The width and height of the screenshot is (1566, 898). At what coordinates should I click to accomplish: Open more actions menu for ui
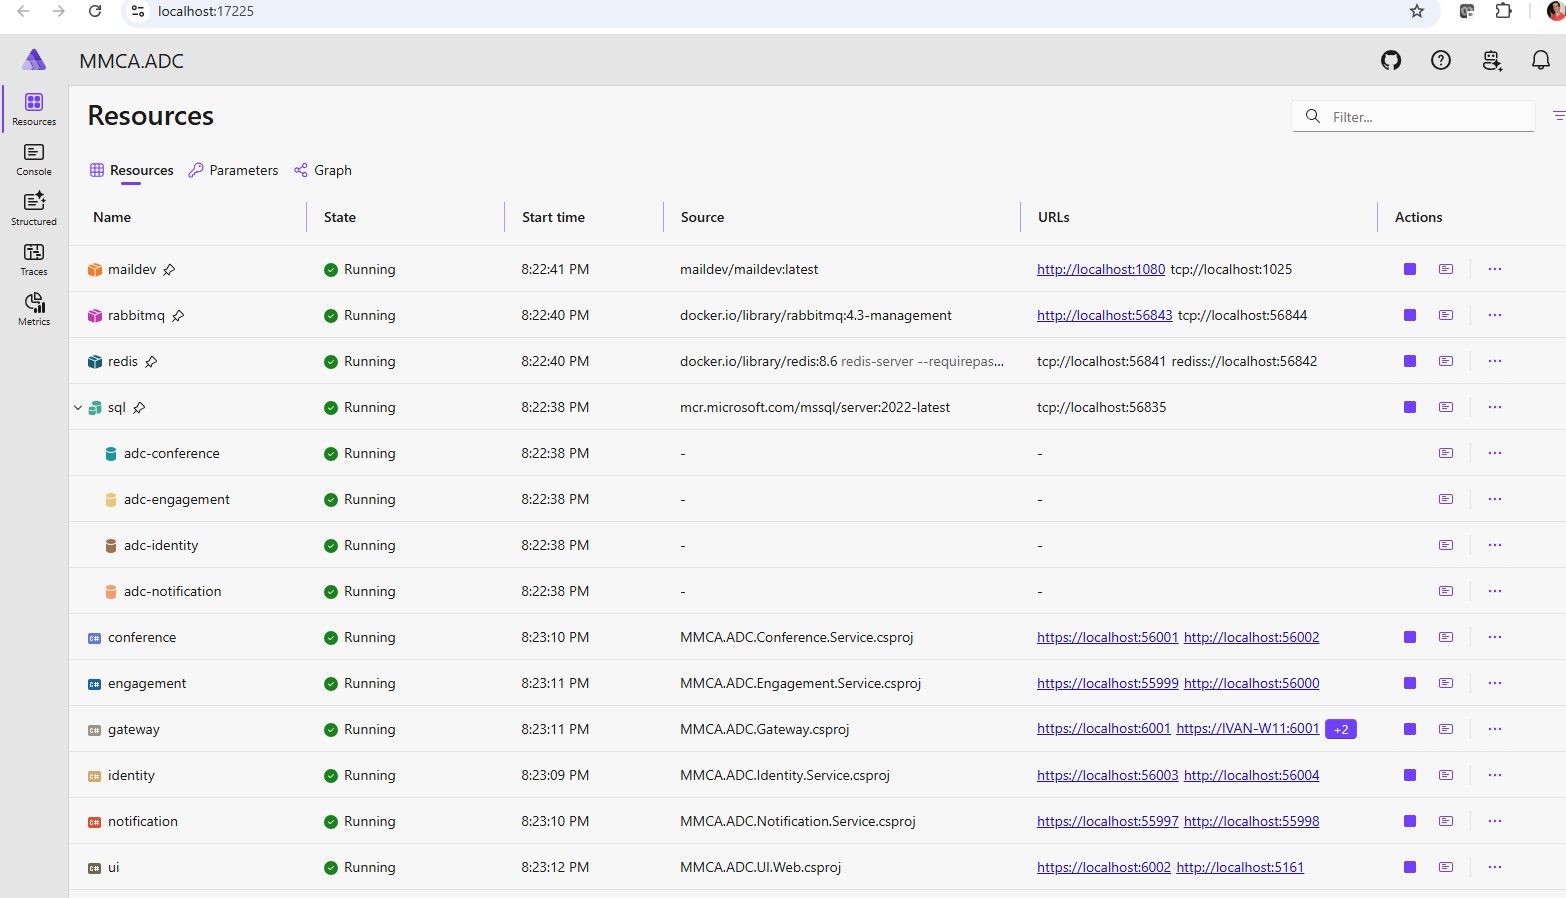coord(1495,867)
